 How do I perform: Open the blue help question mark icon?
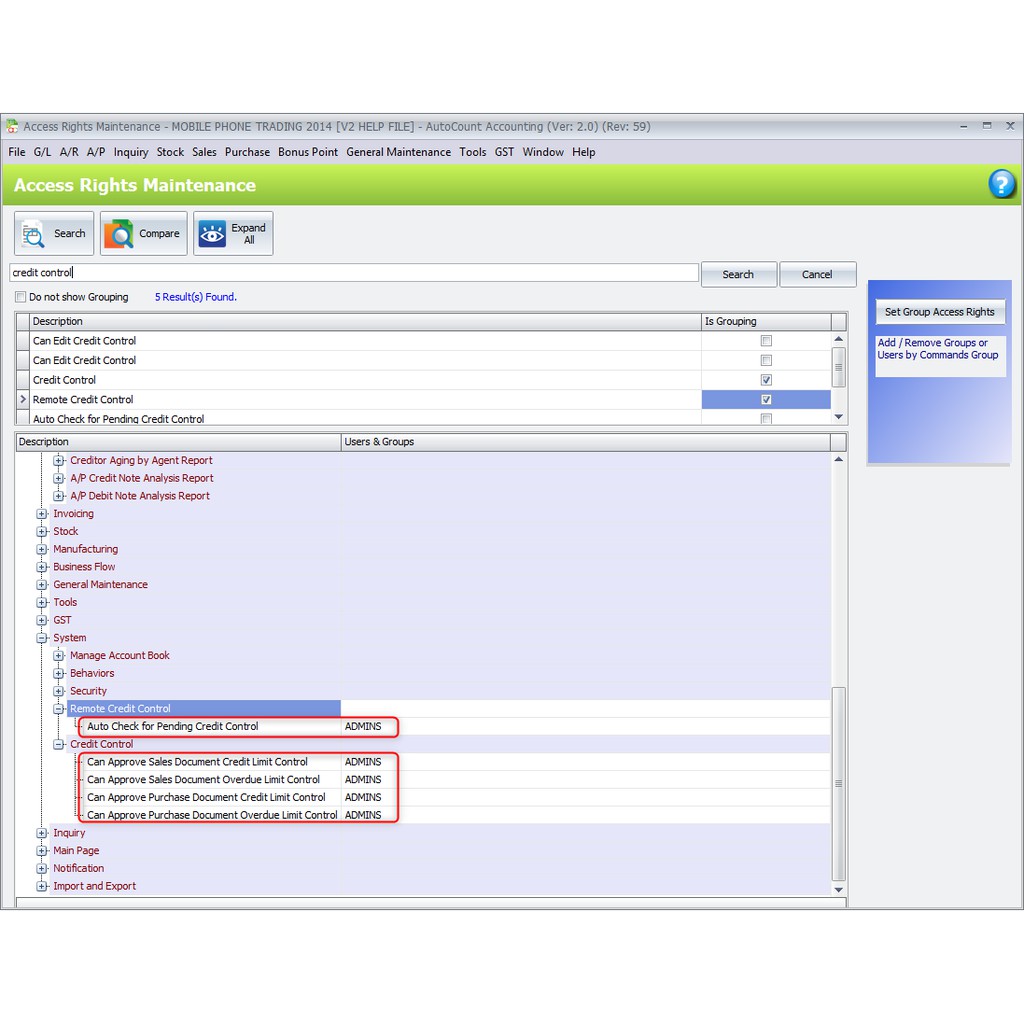tap(1001, 184)
